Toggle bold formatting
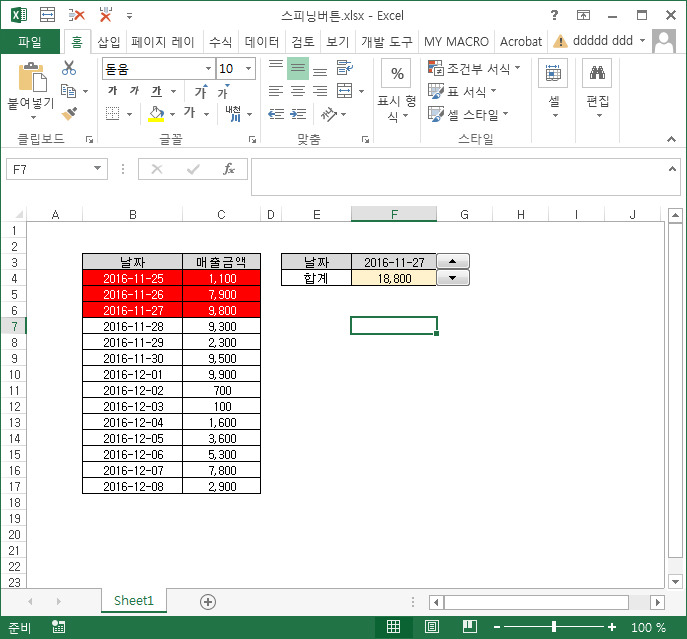Image resolution: width=687 pixels, height=639 pixels. (113, 91)
